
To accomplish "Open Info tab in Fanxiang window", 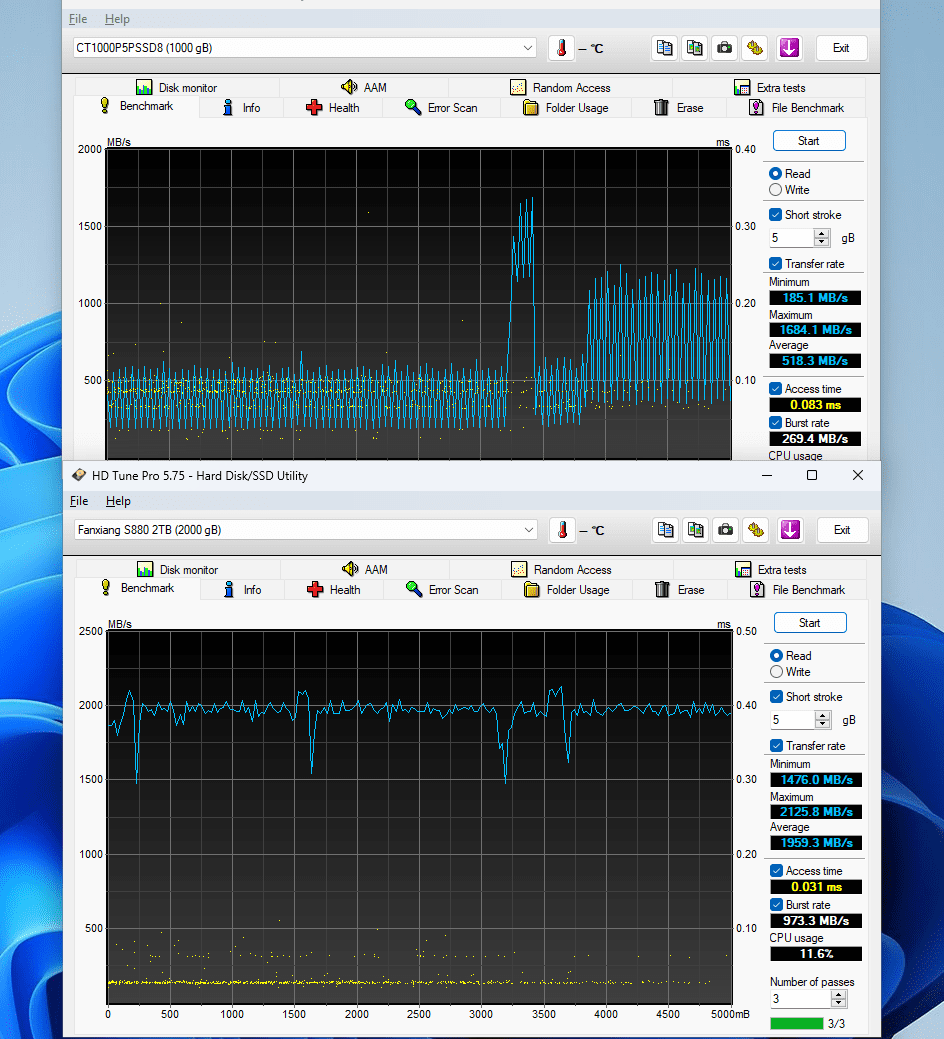I will 243,590.
